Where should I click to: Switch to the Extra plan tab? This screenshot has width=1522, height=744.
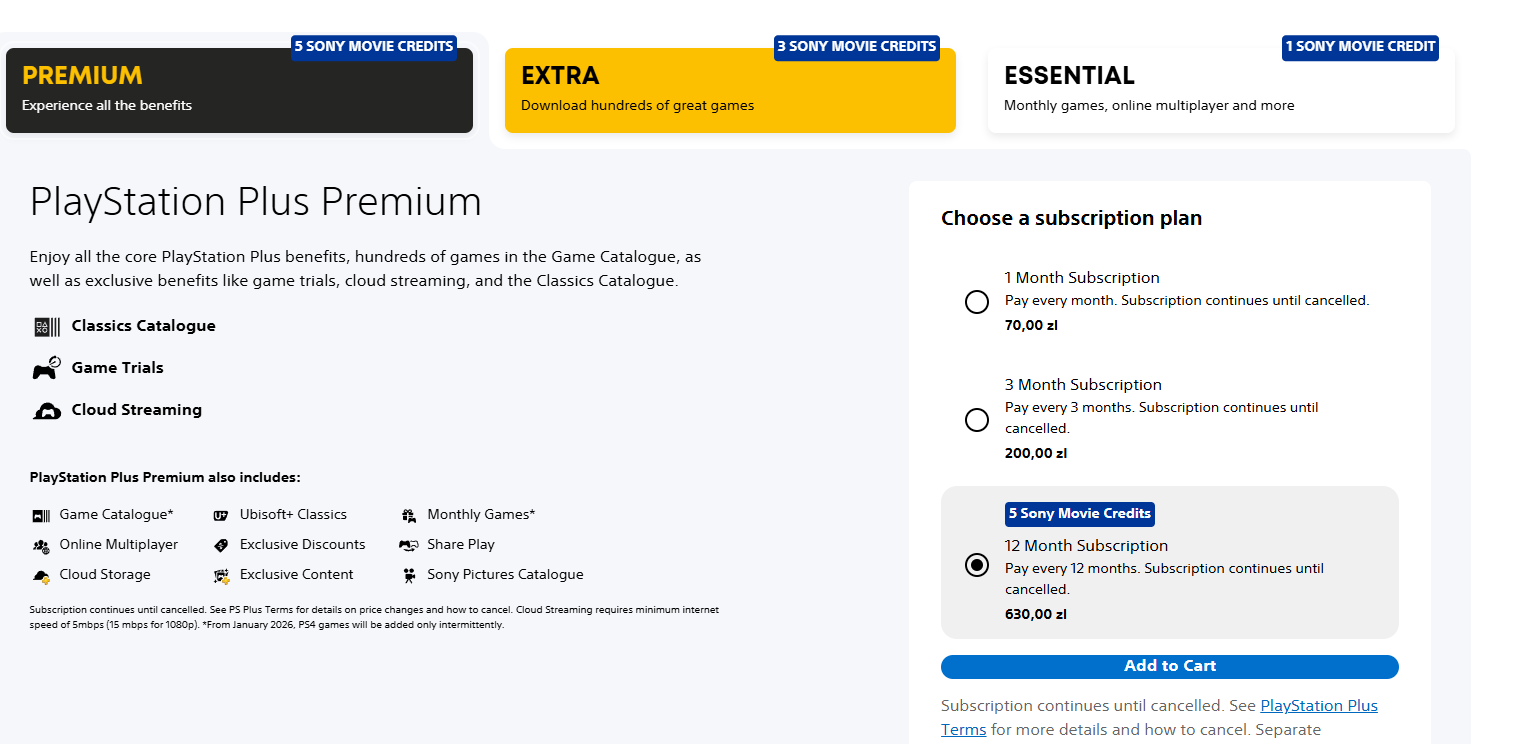coord(730,91)
